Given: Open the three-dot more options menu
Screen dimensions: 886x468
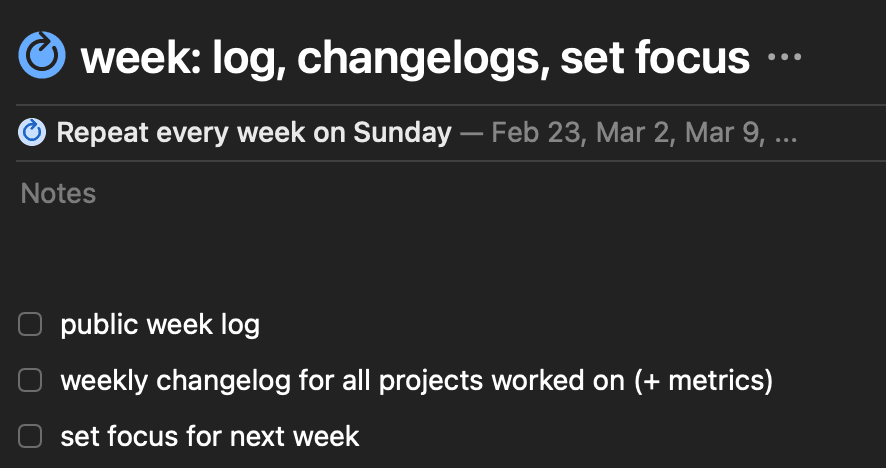Looking at the screenshot, I should (784, 58).
